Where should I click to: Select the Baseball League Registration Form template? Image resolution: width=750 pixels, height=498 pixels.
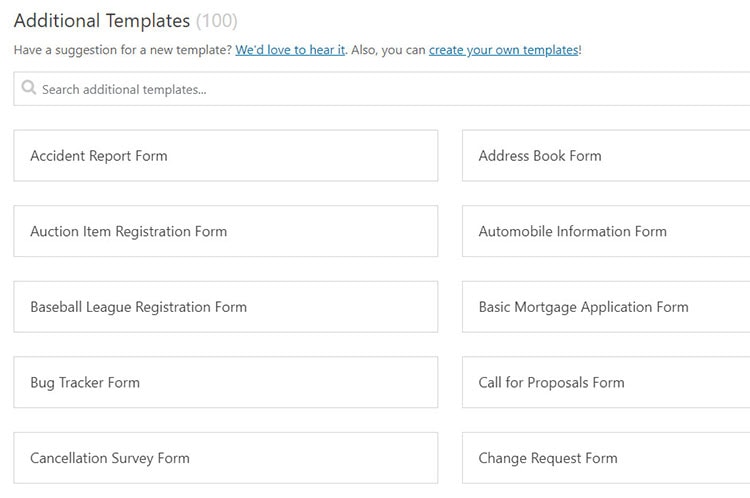coord(225,307)
